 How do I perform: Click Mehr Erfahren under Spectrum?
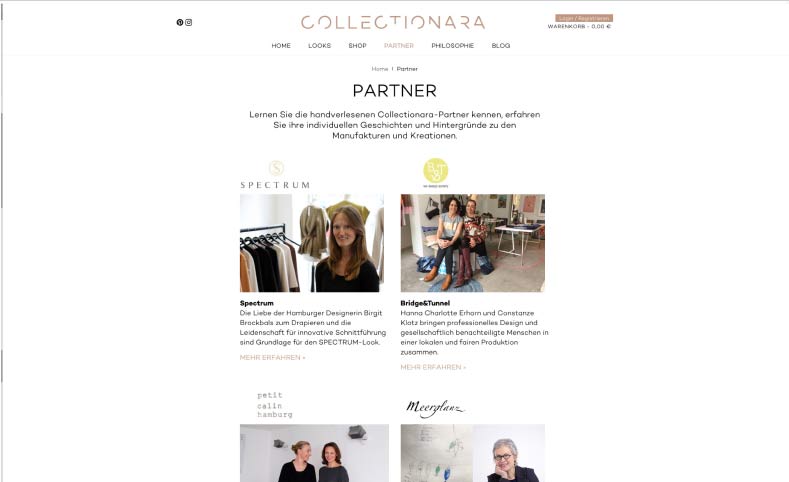click(273, 358)
